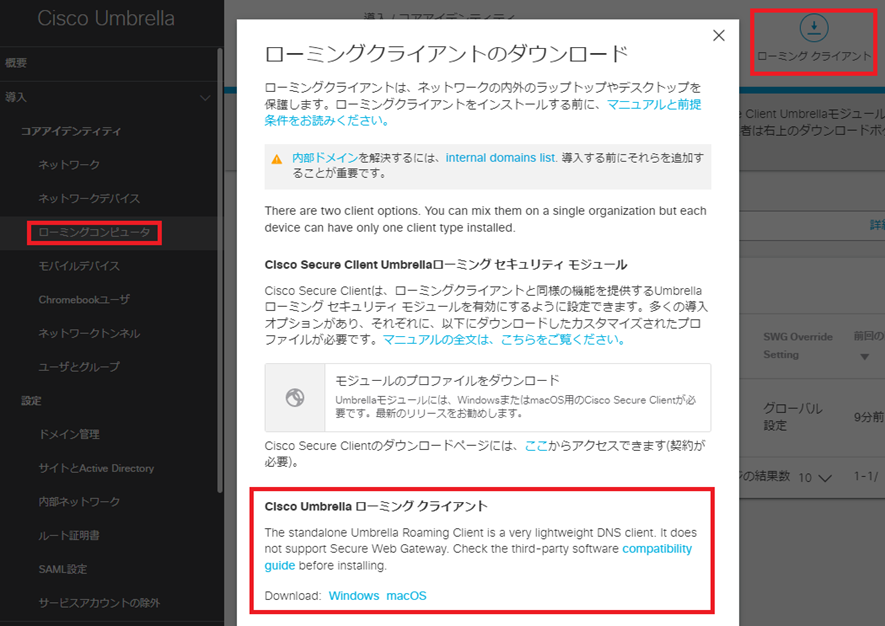
Task: Open ネットワーク in the sidebar
Action: (x=69, y=165)
